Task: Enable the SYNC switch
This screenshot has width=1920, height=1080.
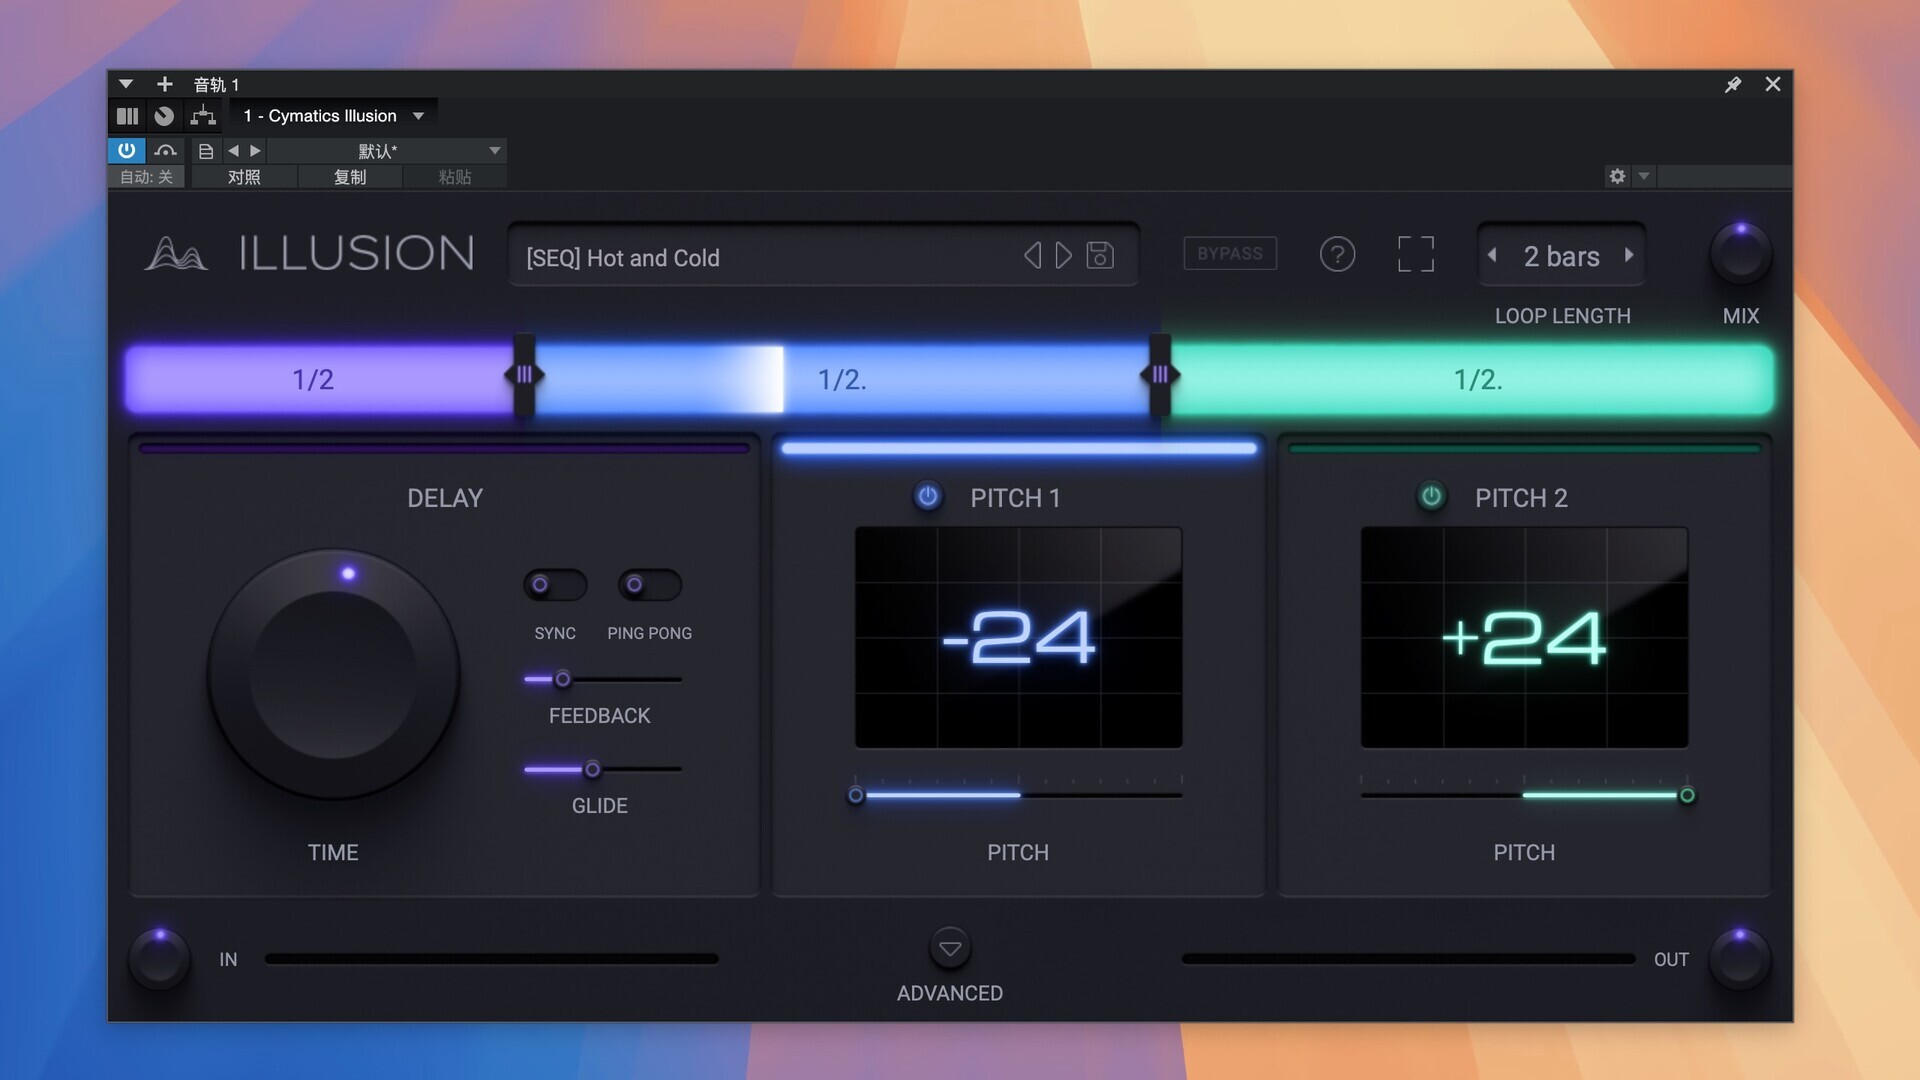Action: (x=555, y=585)
